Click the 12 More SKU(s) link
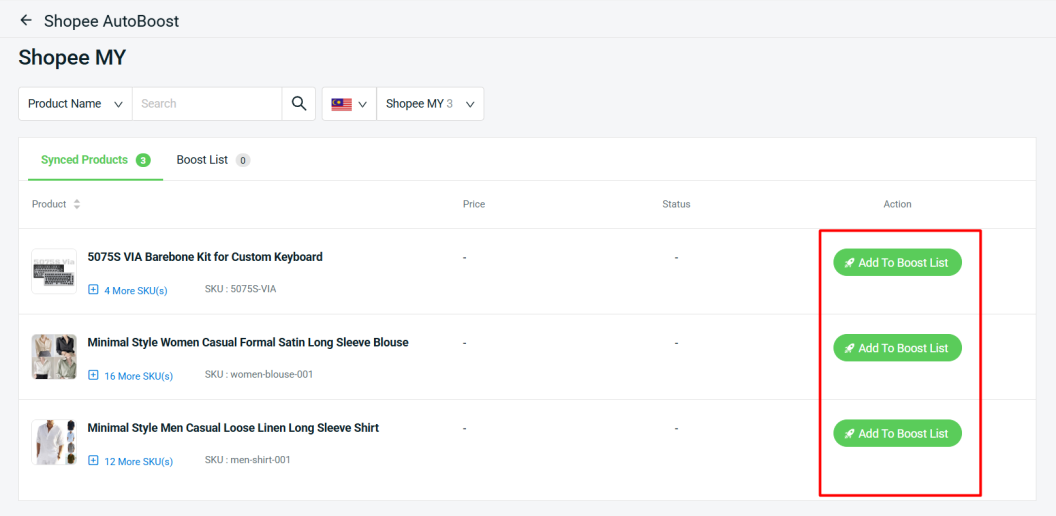This screenshot has height=516, width=1056. click(138, 461)
